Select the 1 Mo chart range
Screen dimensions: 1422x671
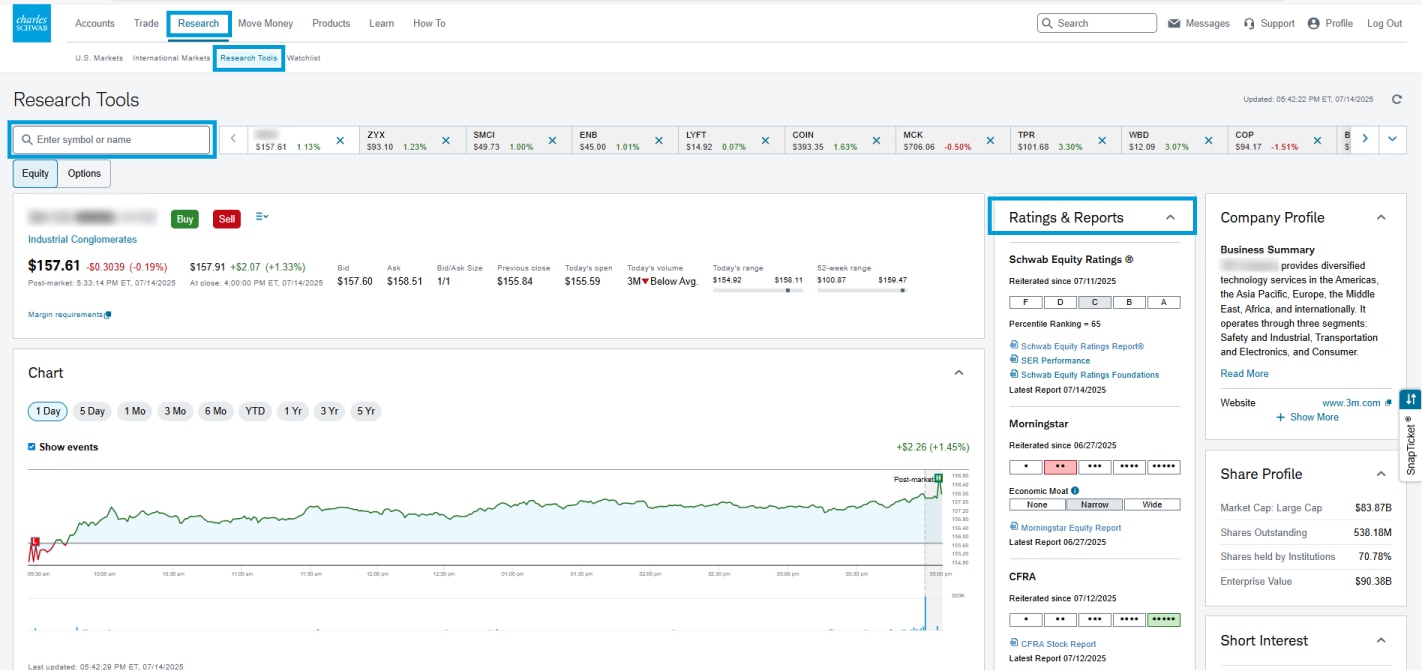[134, 411]
